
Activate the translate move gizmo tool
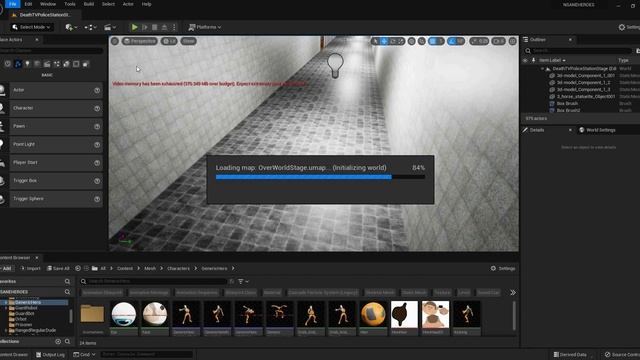384,41
